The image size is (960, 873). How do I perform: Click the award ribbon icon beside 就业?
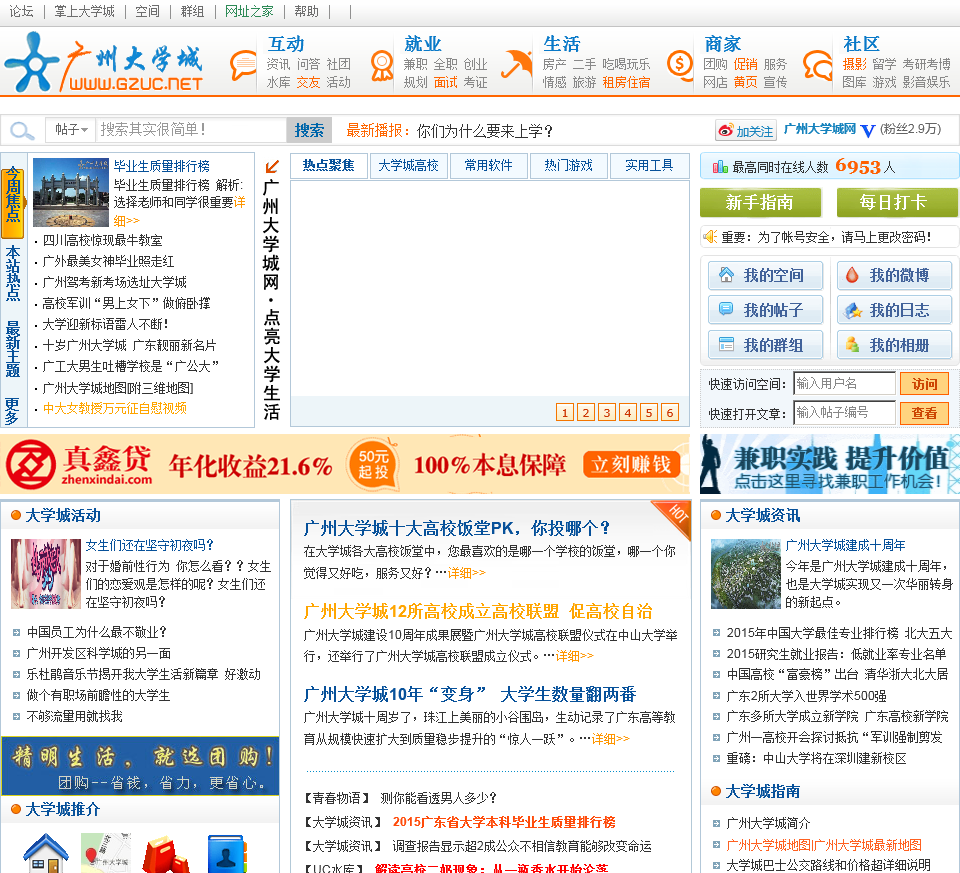coord(381,66)
